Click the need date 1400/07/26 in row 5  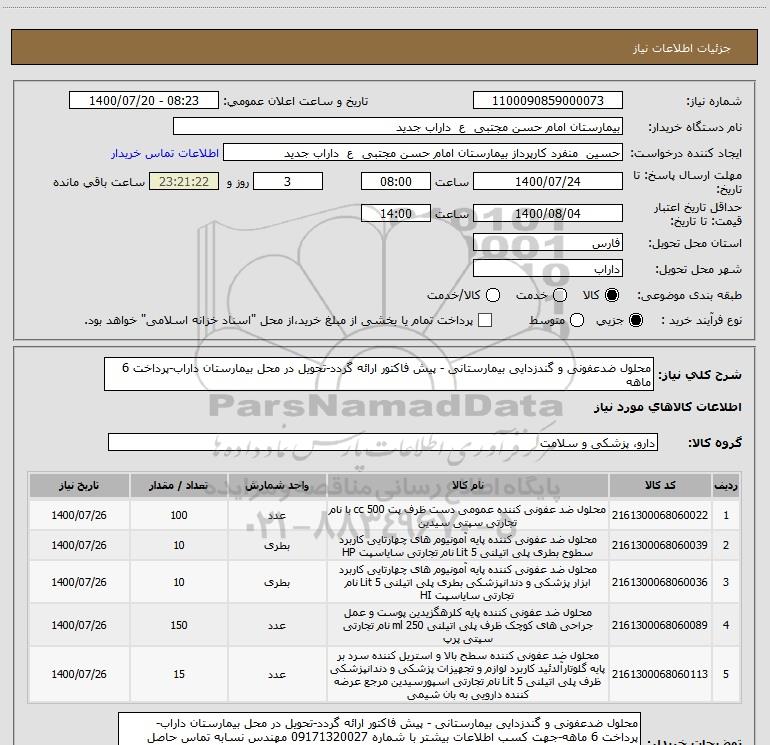click(x=79, y=674)
